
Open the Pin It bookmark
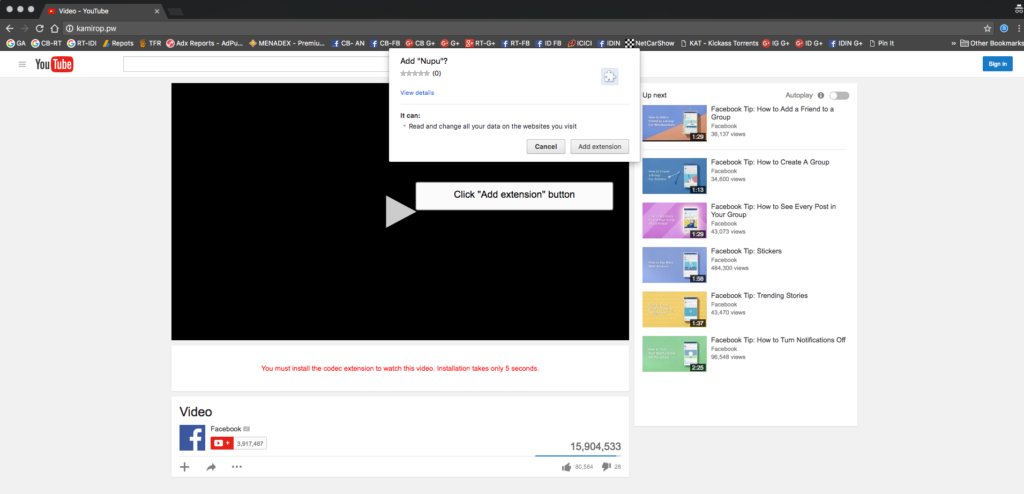click(881, 43)
